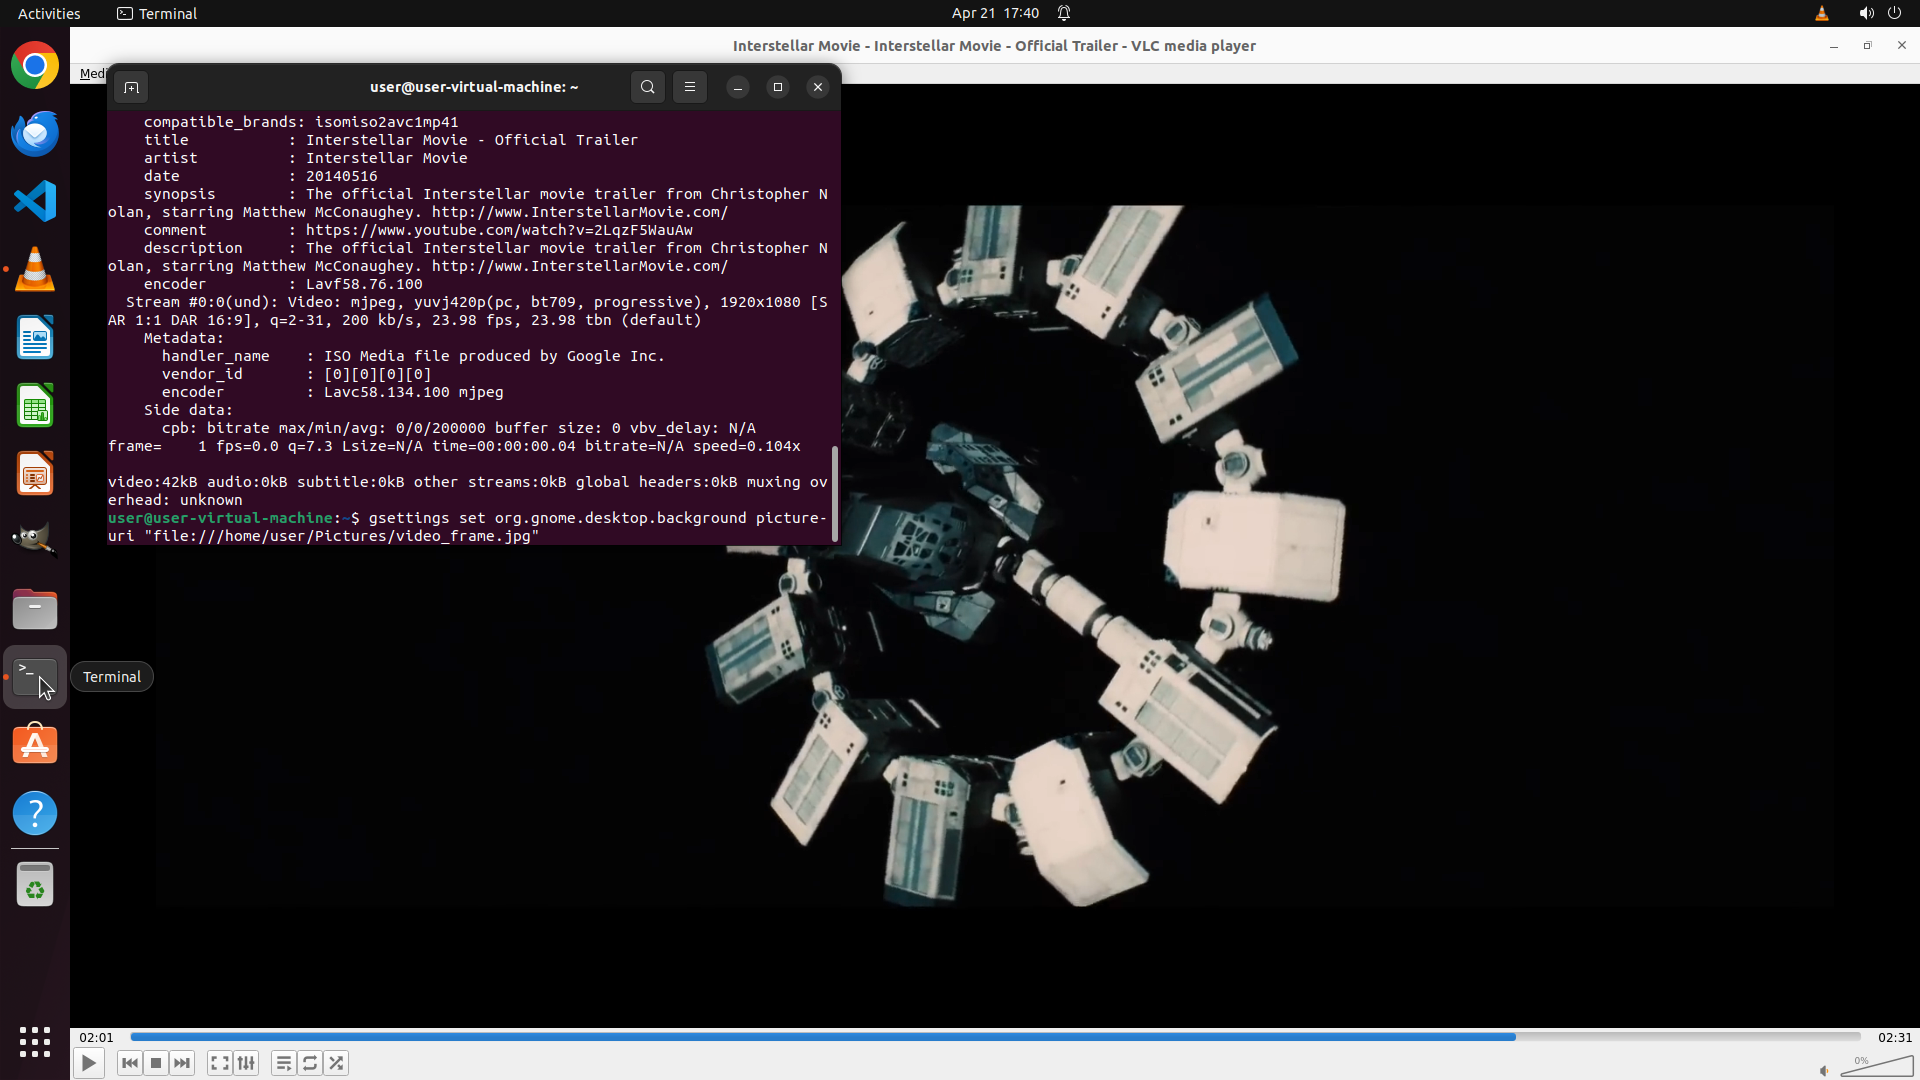Open Terminal app menu in top bar

[157, 13]
